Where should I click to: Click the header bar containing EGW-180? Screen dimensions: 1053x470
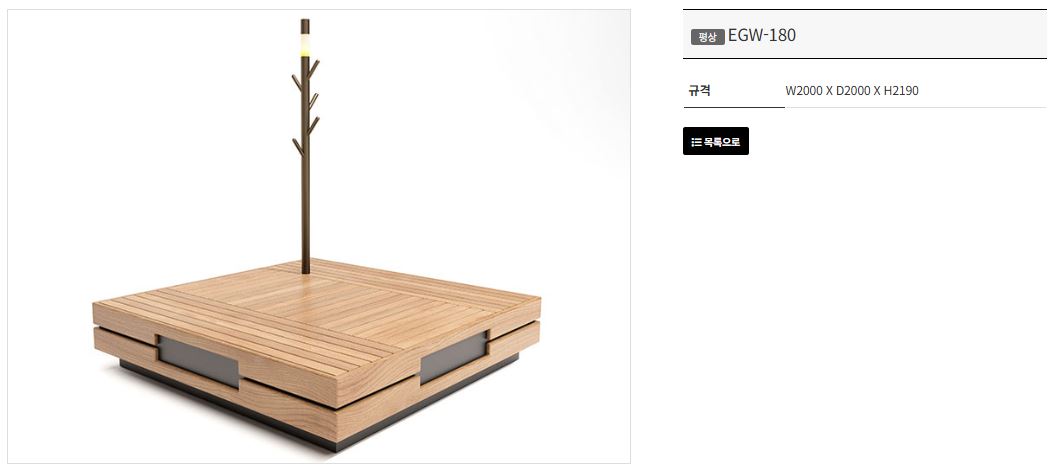(864, 34)
